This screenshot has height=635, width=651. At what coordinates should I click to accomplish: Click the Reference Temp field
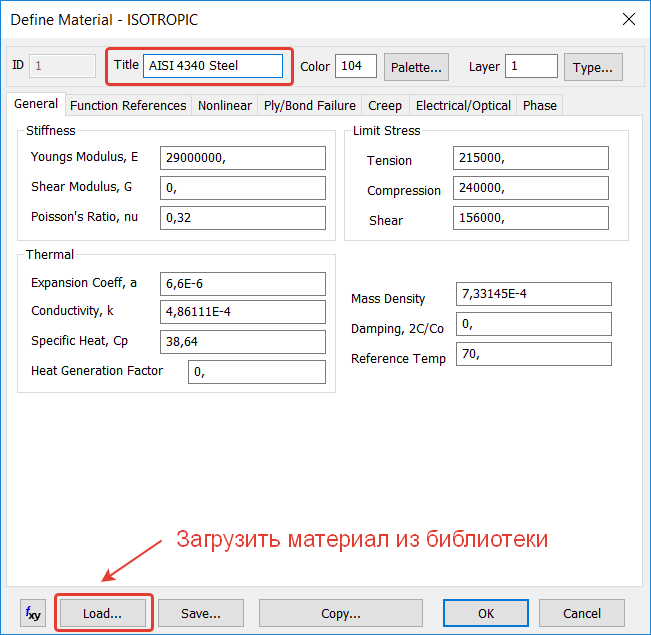534,354
